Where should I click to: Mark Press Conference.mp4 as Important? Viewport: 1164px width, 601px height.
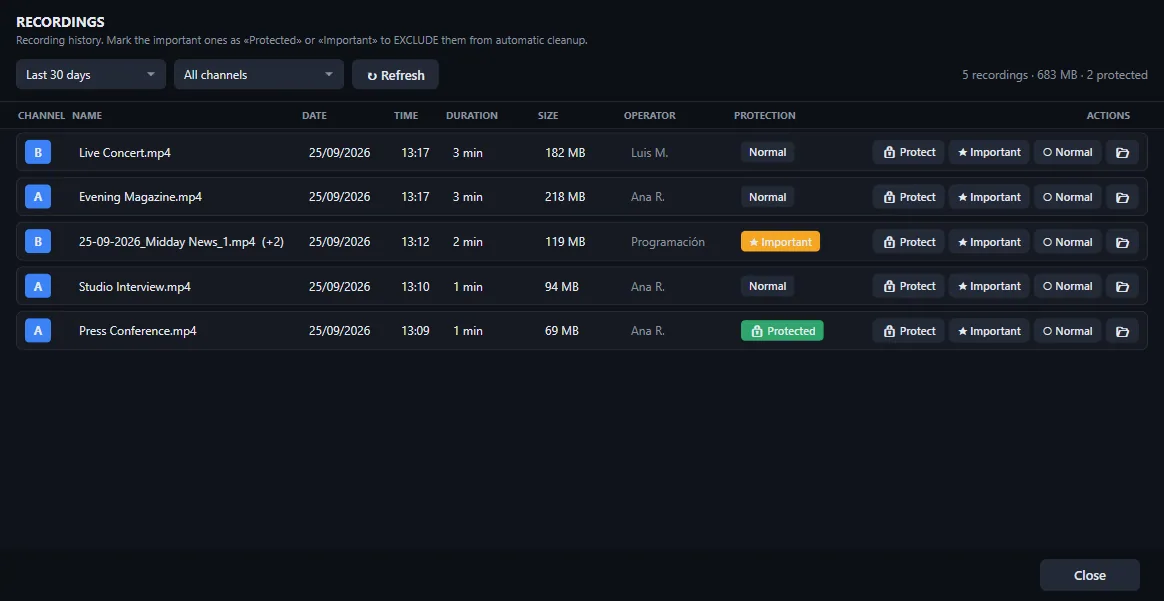[x=989, y=331]
